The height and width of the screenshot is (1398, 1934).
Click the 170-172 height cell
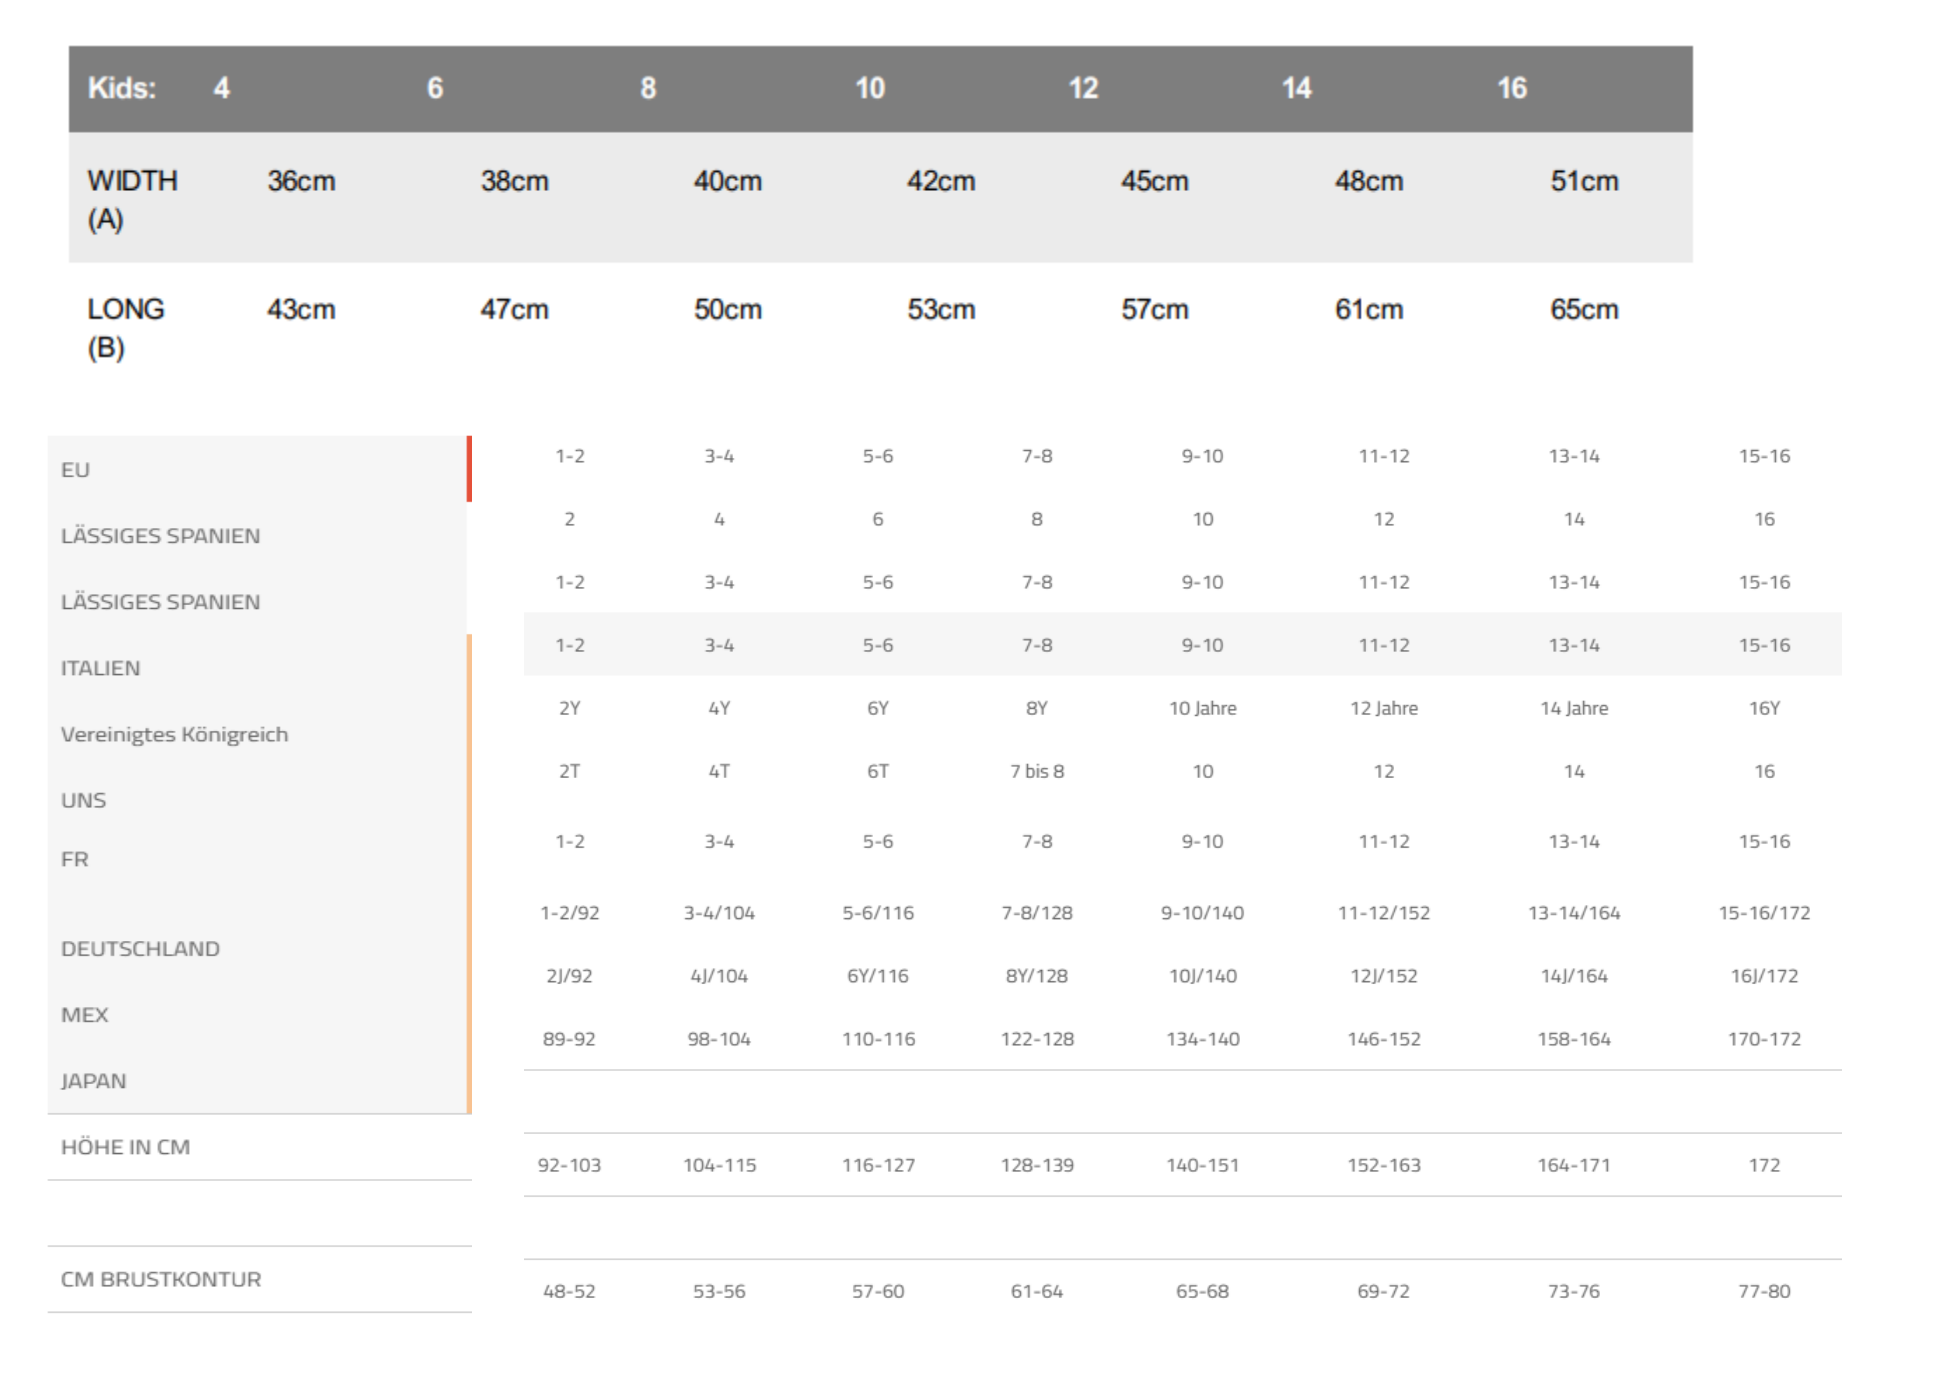click(1764, 1039)
